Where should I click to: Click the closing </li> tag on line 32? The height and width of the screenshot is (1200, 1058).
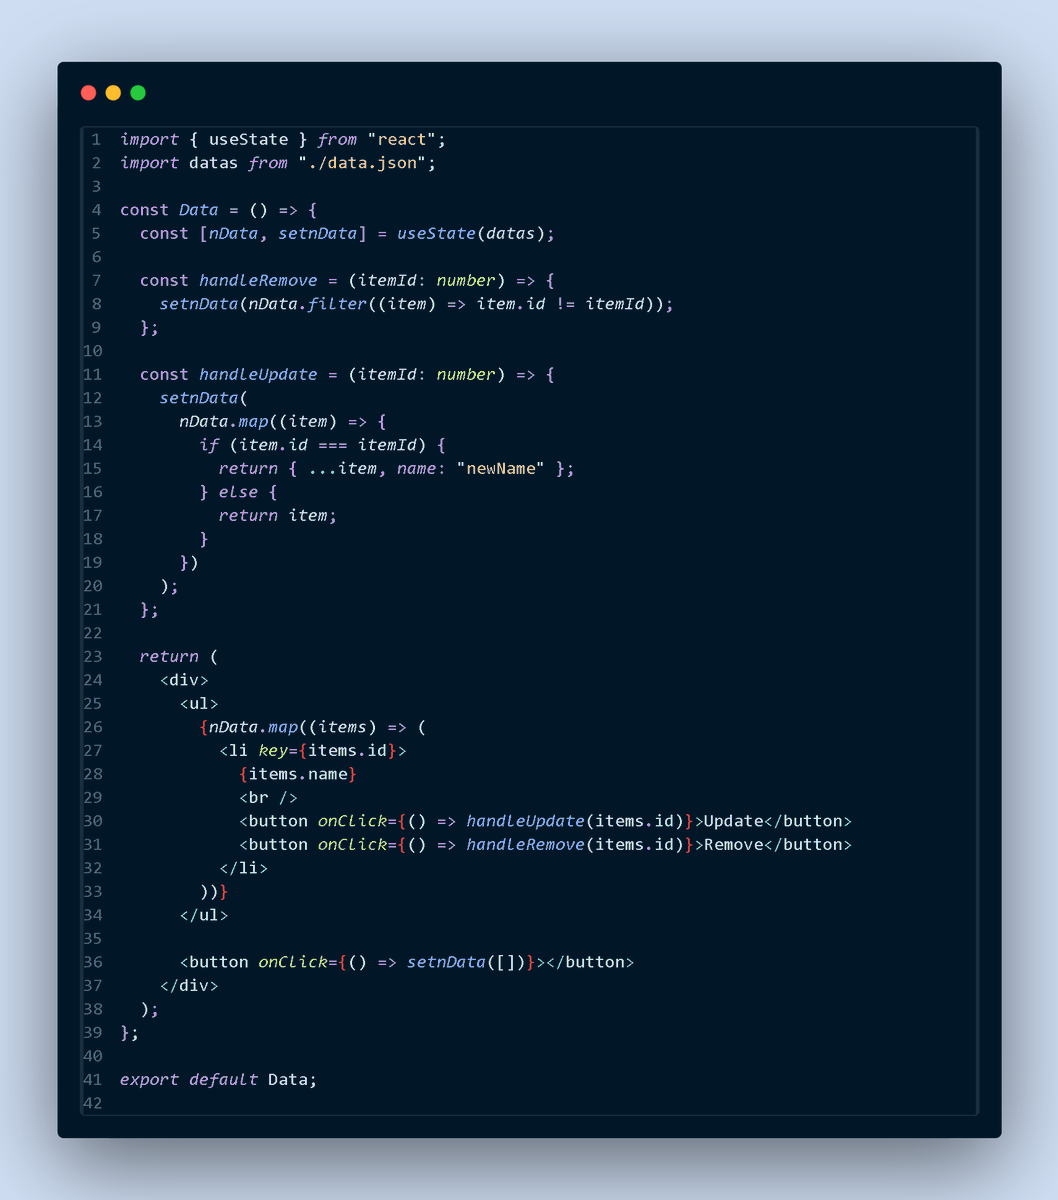coord(243,868)
